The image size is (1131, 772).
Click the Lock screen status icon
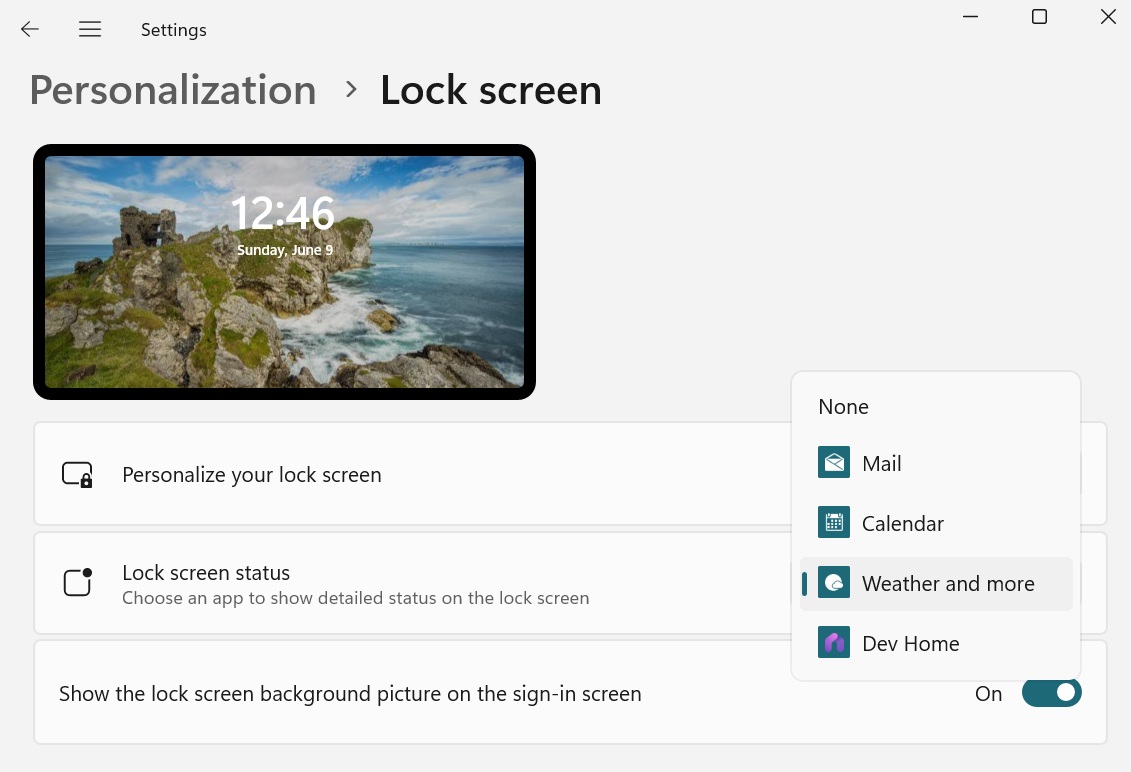point(77,582)
